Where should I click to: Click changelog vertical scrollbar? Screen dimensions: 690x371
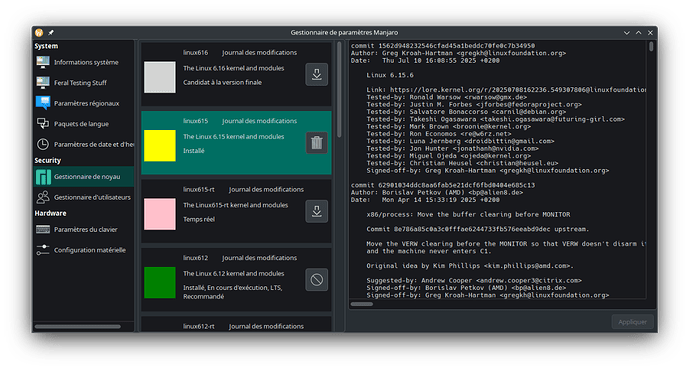pyautogui.click(x=651, y=47)
